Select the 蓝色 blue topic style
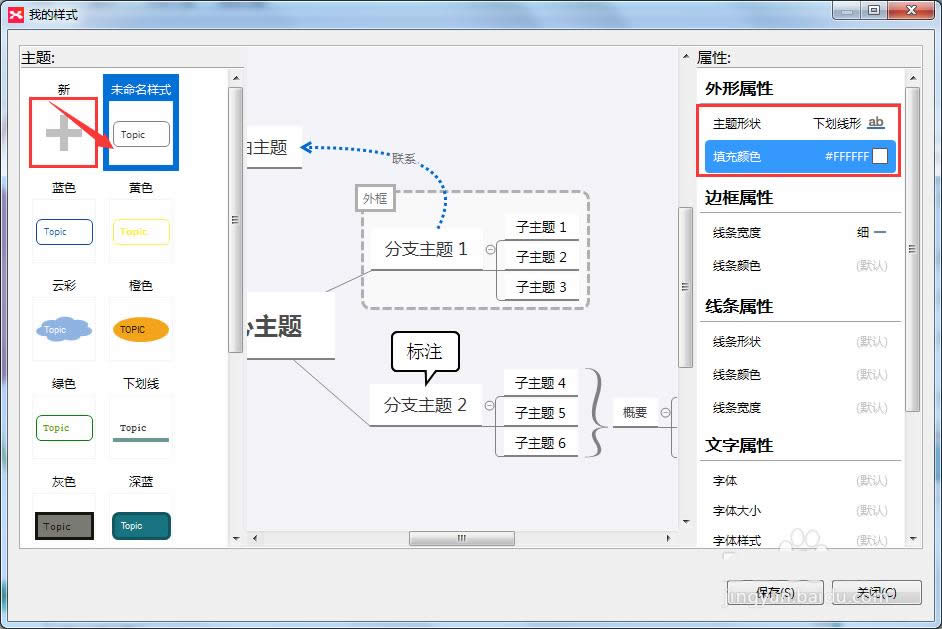This screenshot has height=629, width=942. (x=63, y=231)
